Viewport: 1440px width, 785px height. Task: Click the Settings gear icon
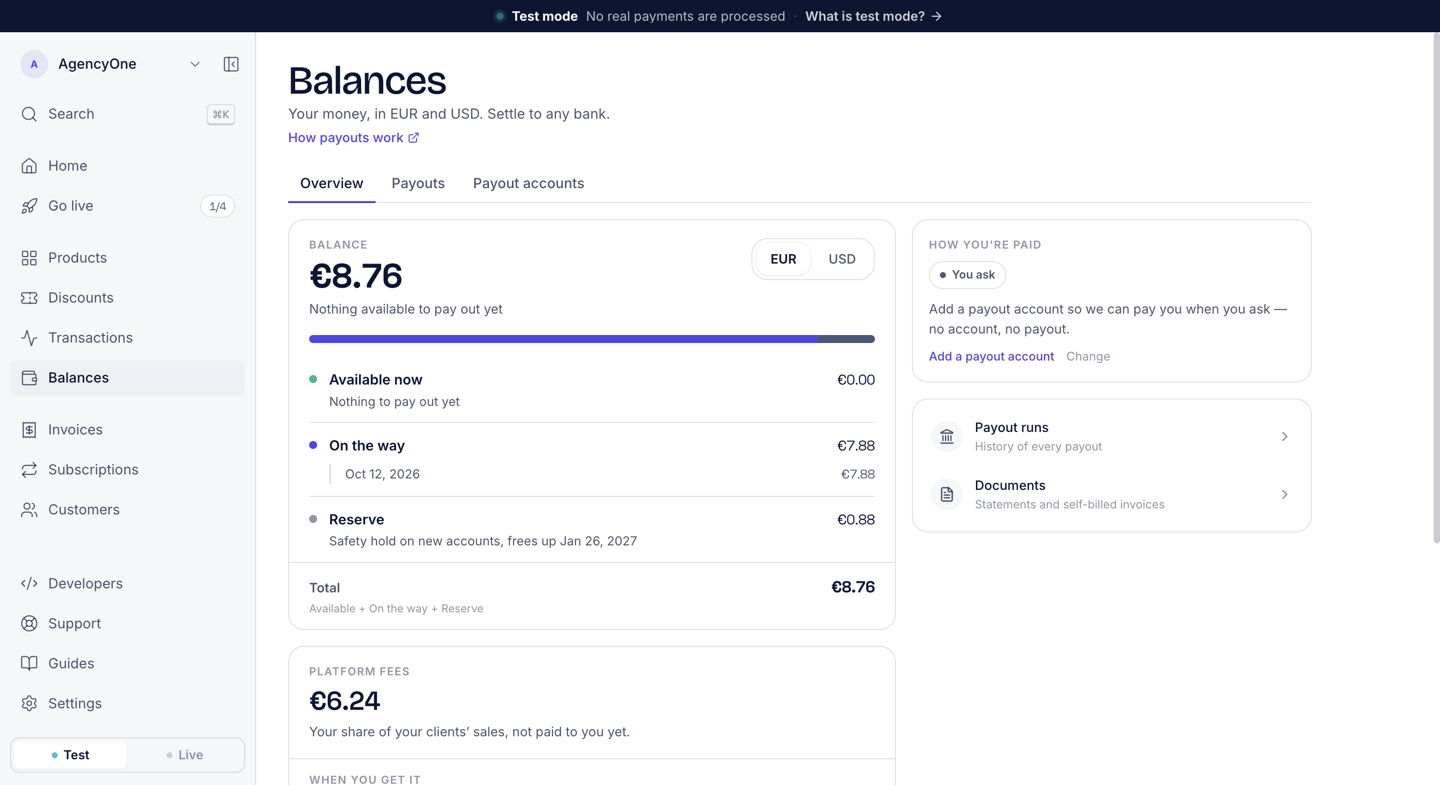pyautogui.click(x=29, y=704)
